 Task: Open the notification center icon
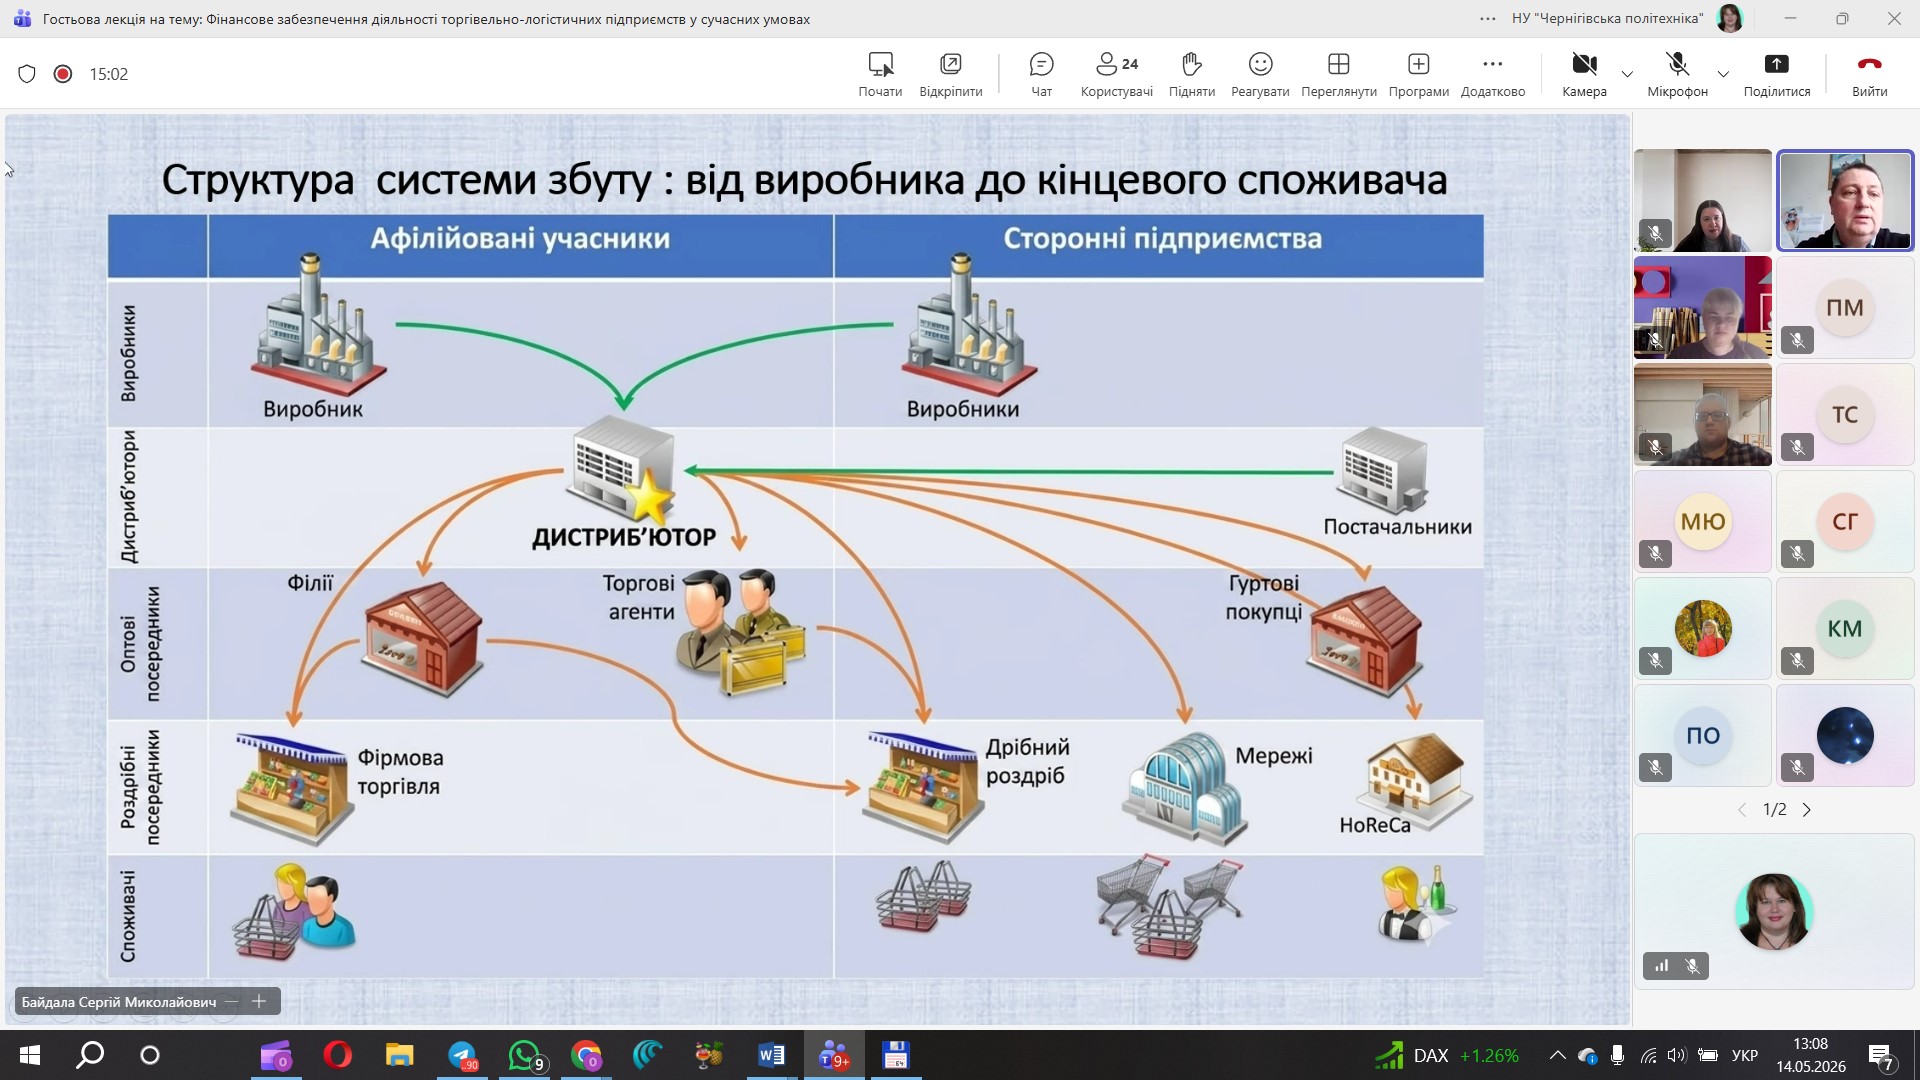point(1882,1055)
